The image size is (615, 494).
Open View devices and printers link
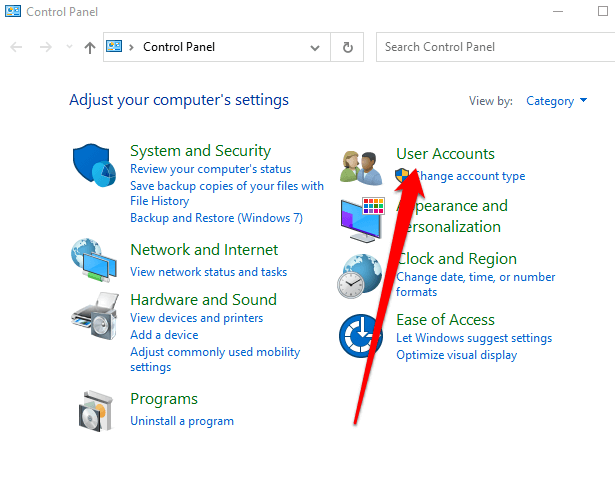(196, 318)
